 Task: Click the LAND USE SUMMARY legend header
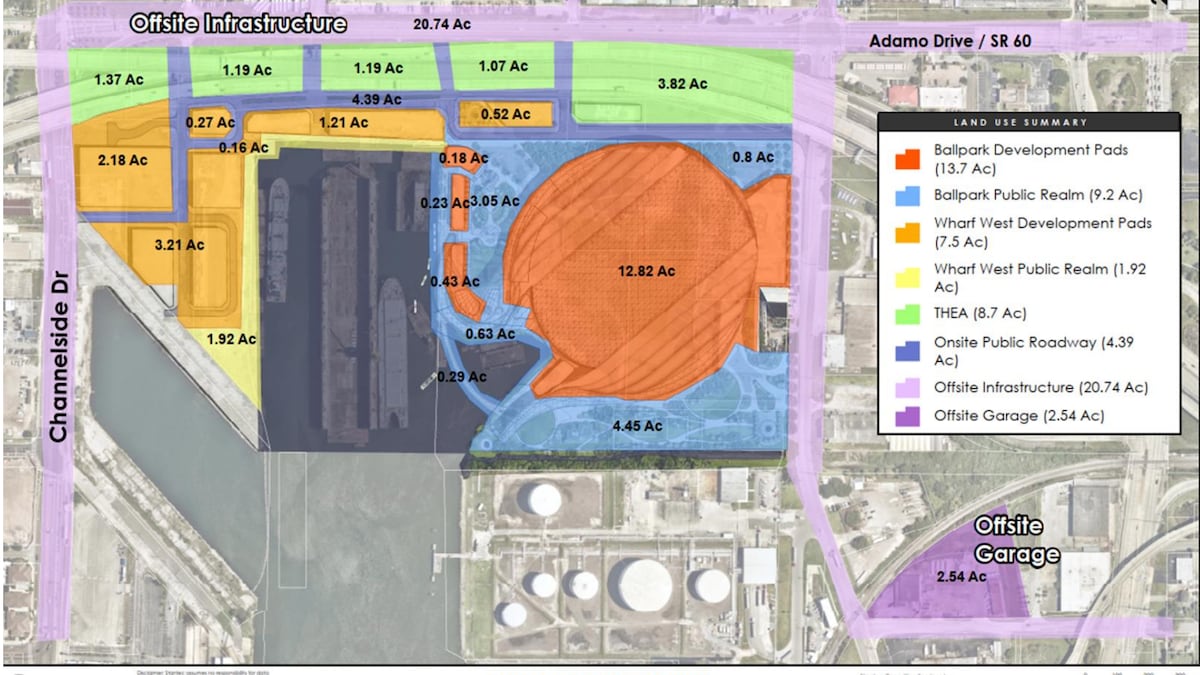pos(1028,122)
